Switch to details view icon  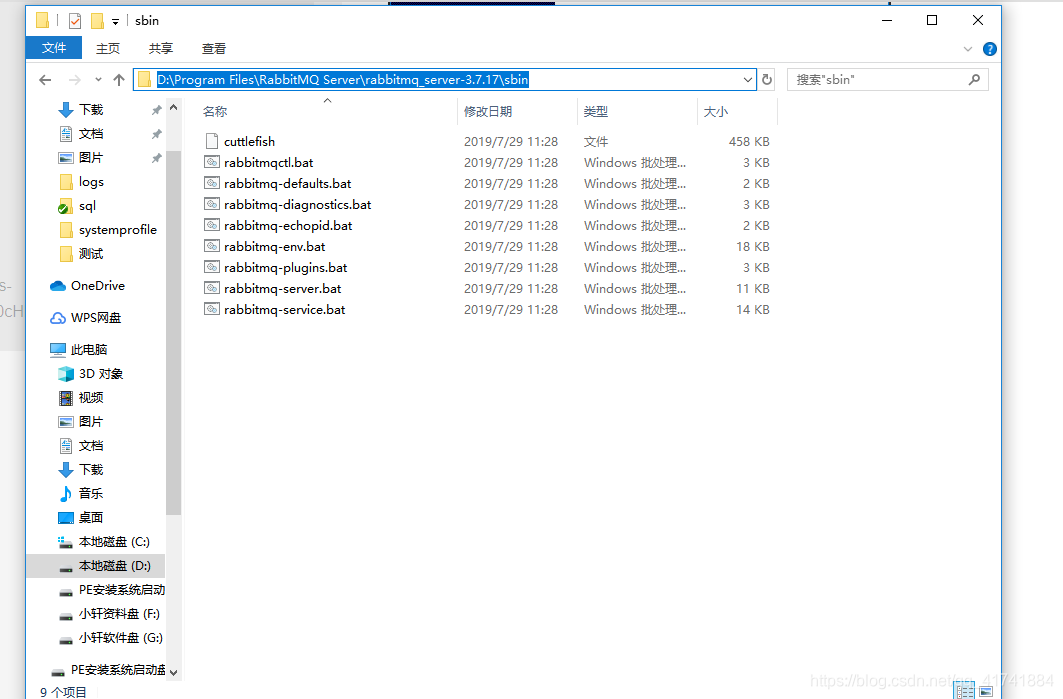pos(965,691)
